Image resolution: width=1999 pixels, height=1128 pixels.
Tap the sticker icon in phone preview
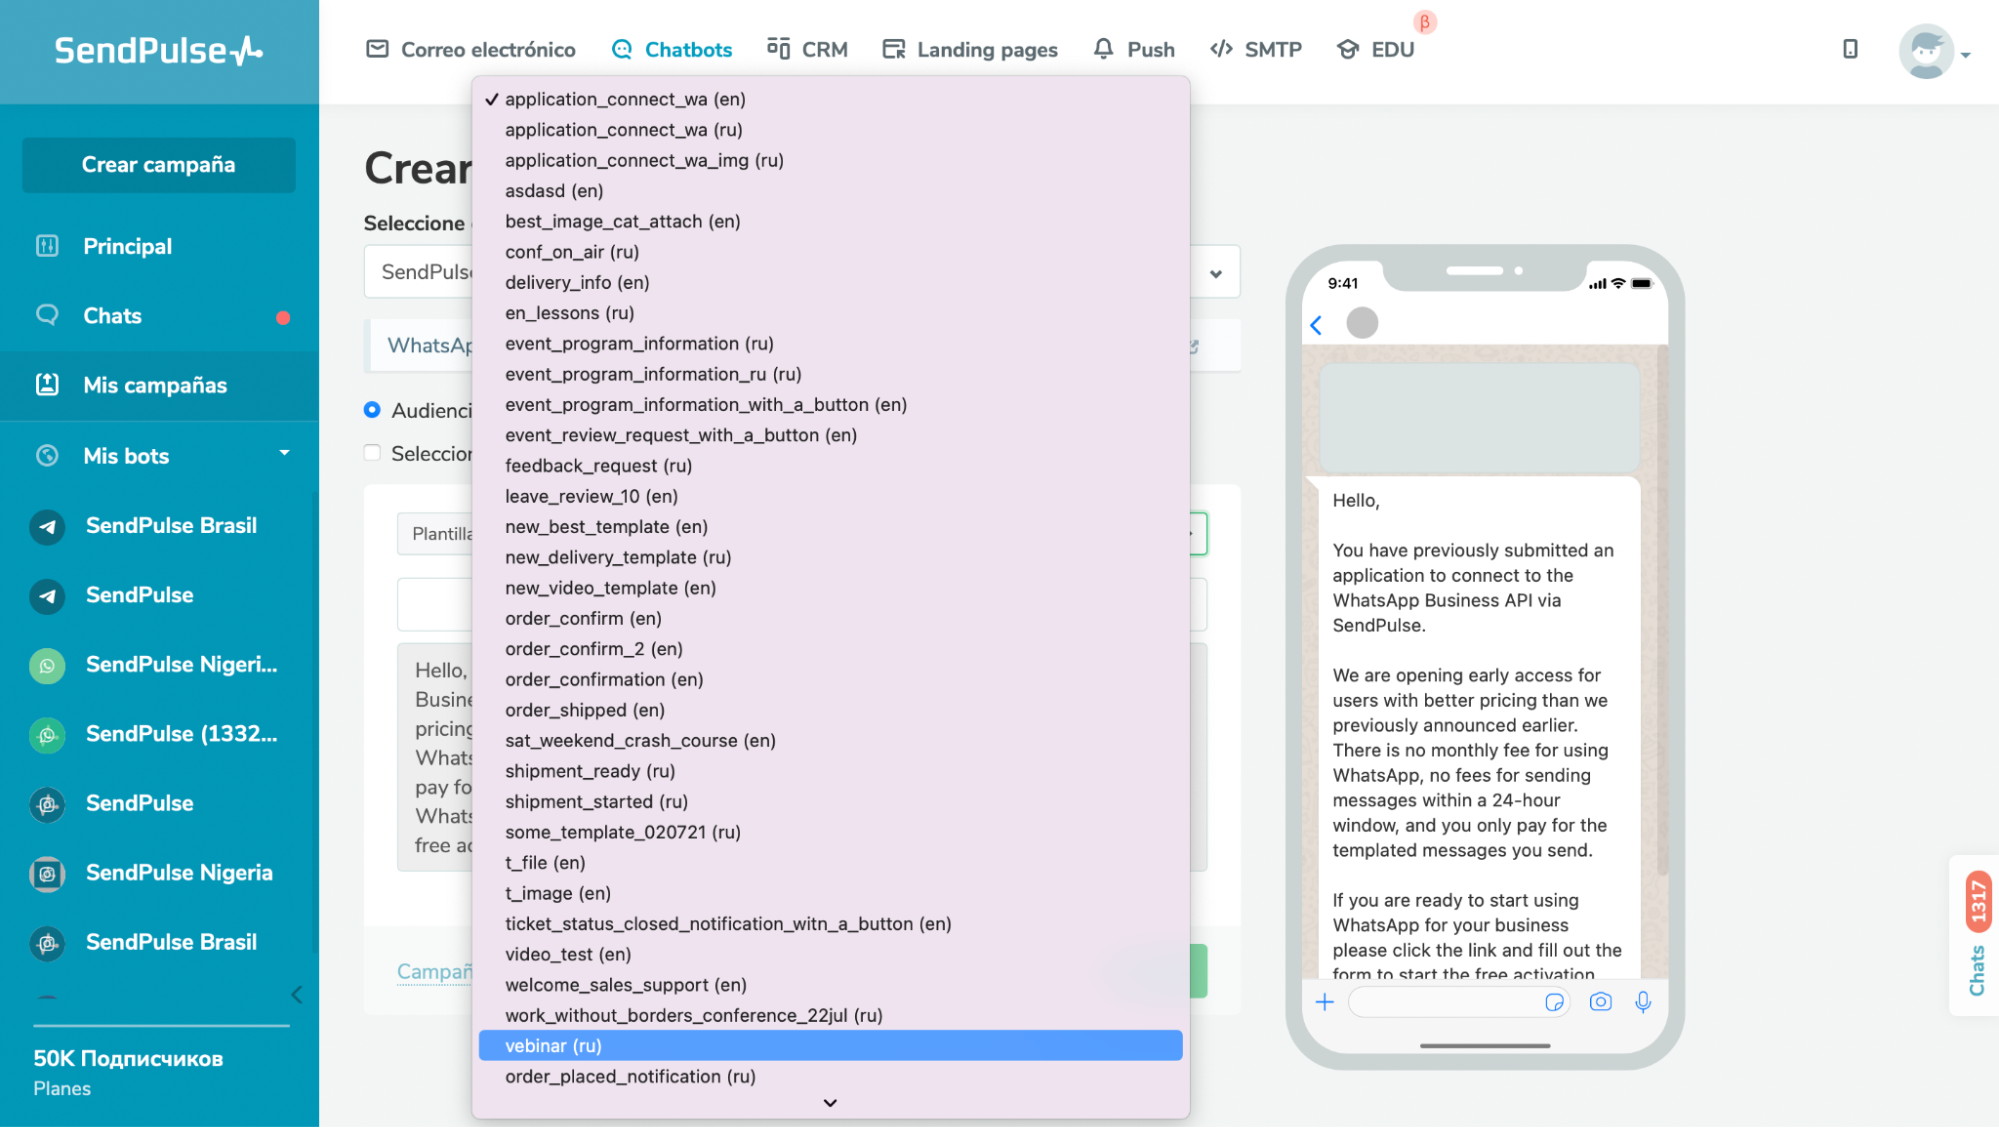[1554, 1002]
